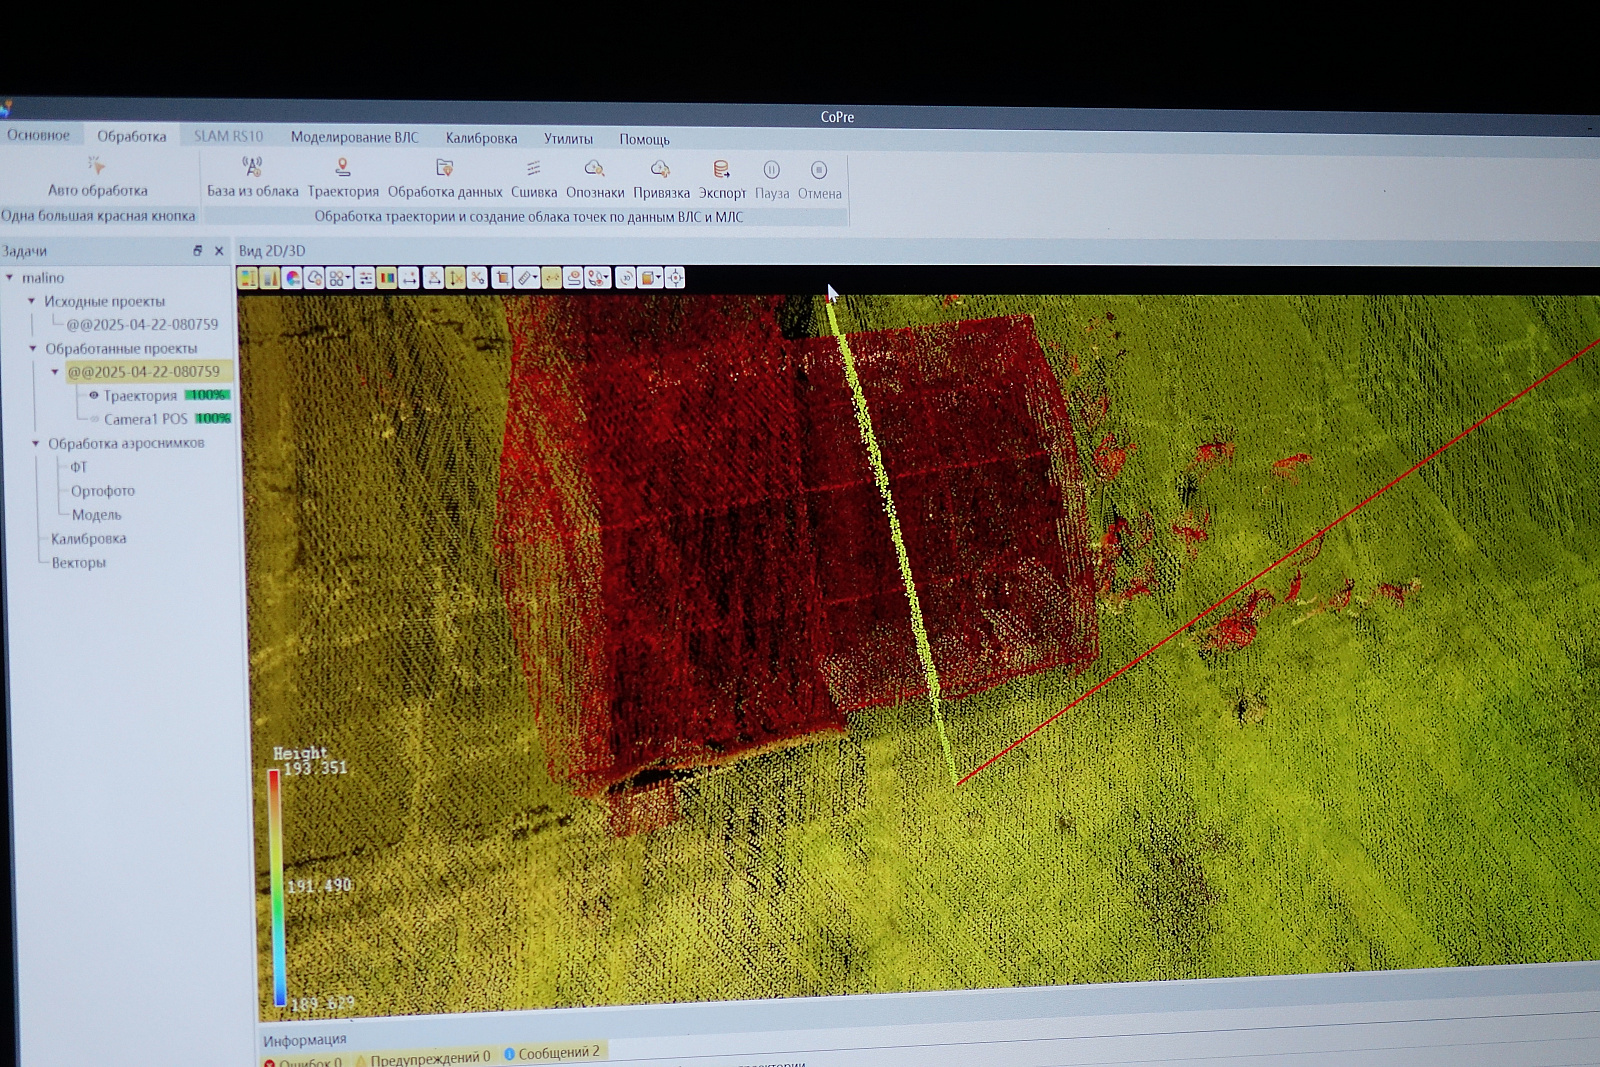Screen dimensions: 1600x1067
Task: Click the Height color gradient legend bar
Action: [276, 886]
